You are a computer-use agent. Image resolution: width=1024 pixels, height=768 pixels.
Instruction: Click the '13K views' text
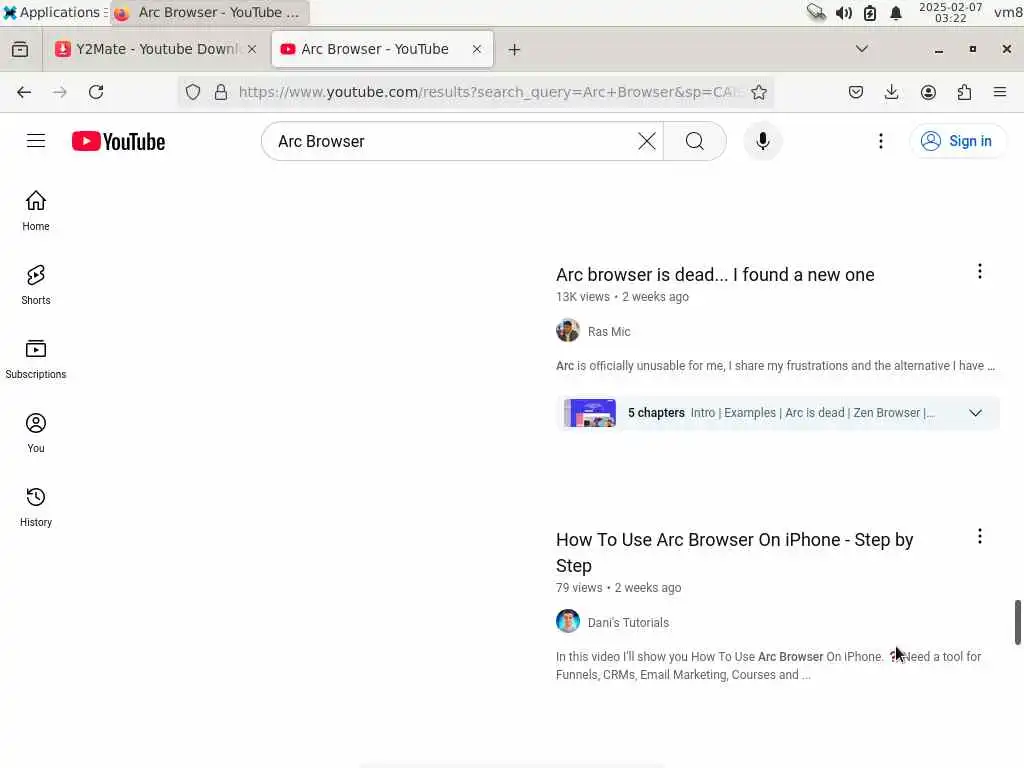[583, 296]
